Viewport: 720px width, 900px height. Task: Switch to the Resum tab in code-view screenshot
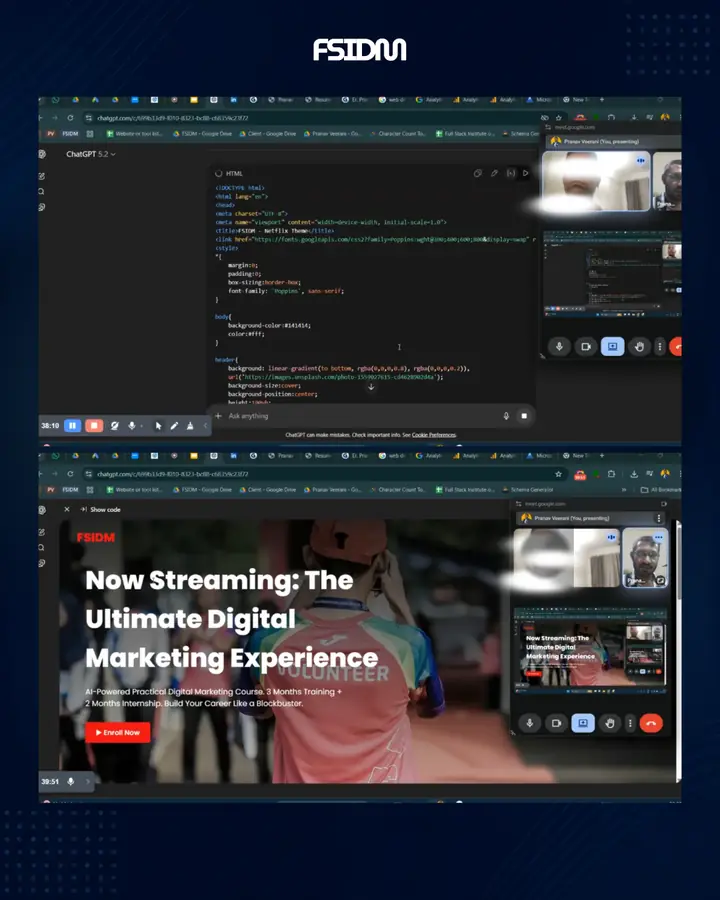(x=318, y=99)
